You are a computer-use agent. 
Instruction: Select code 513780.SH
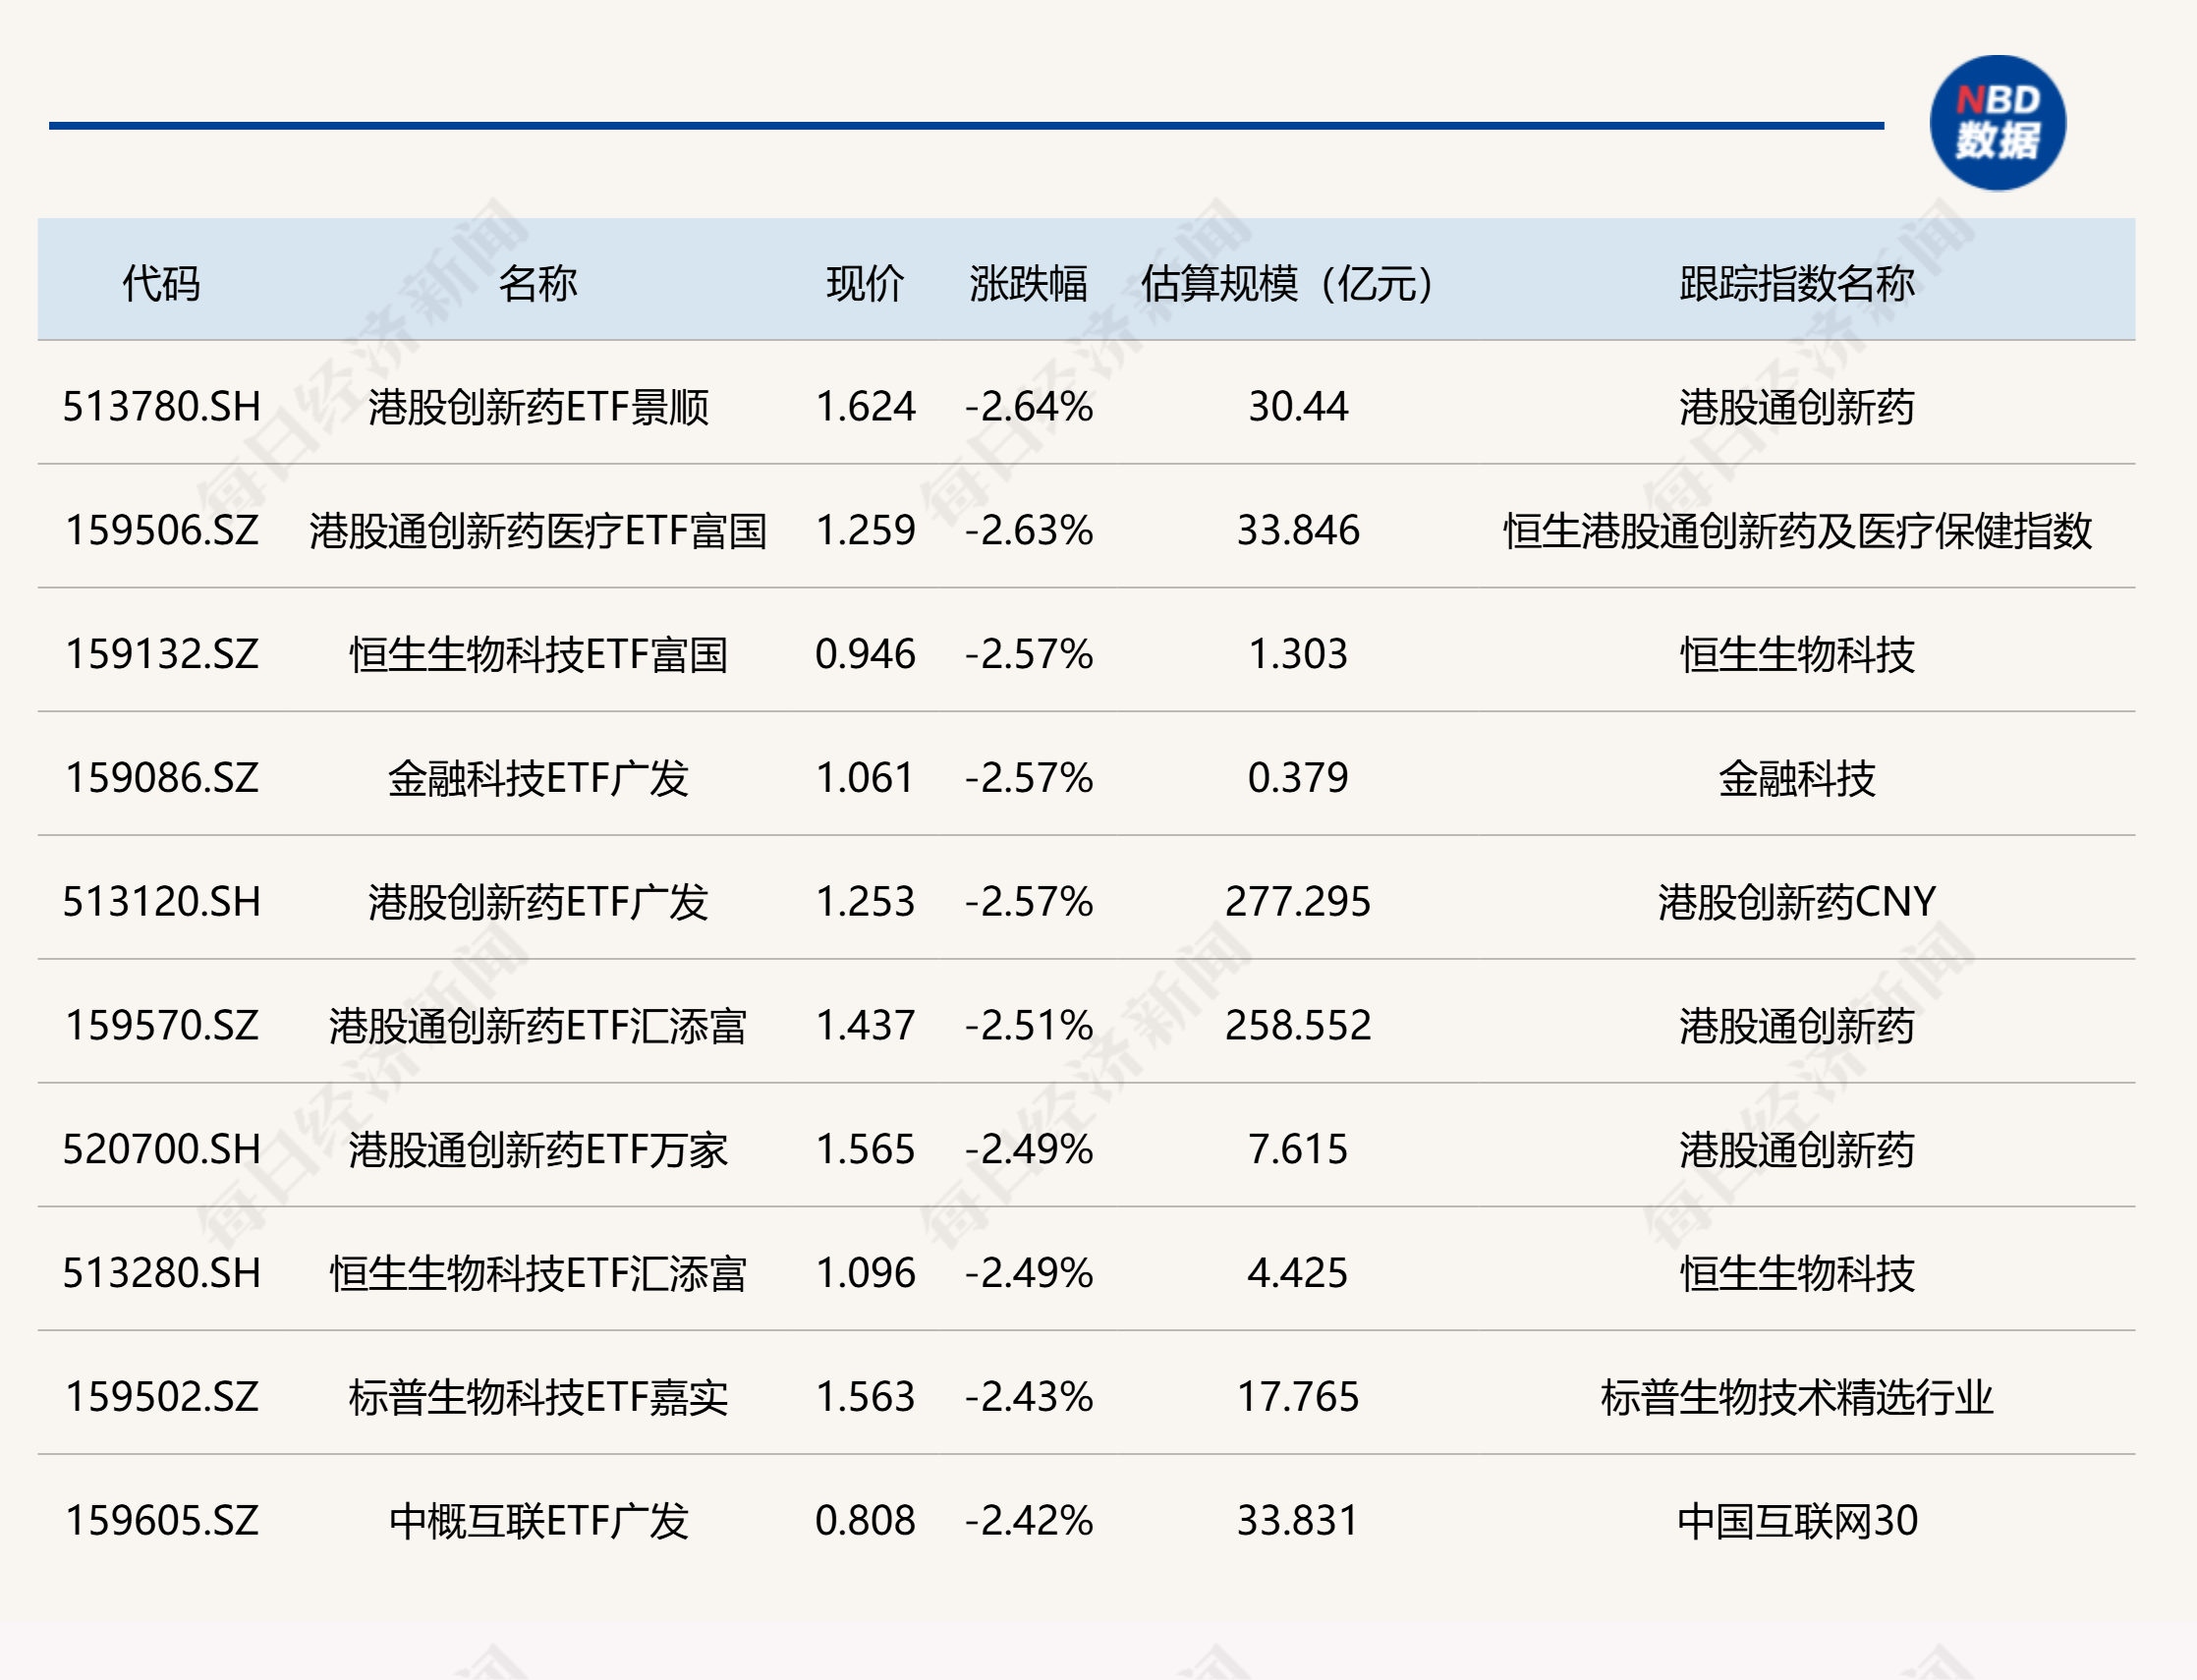coord(161,407)
